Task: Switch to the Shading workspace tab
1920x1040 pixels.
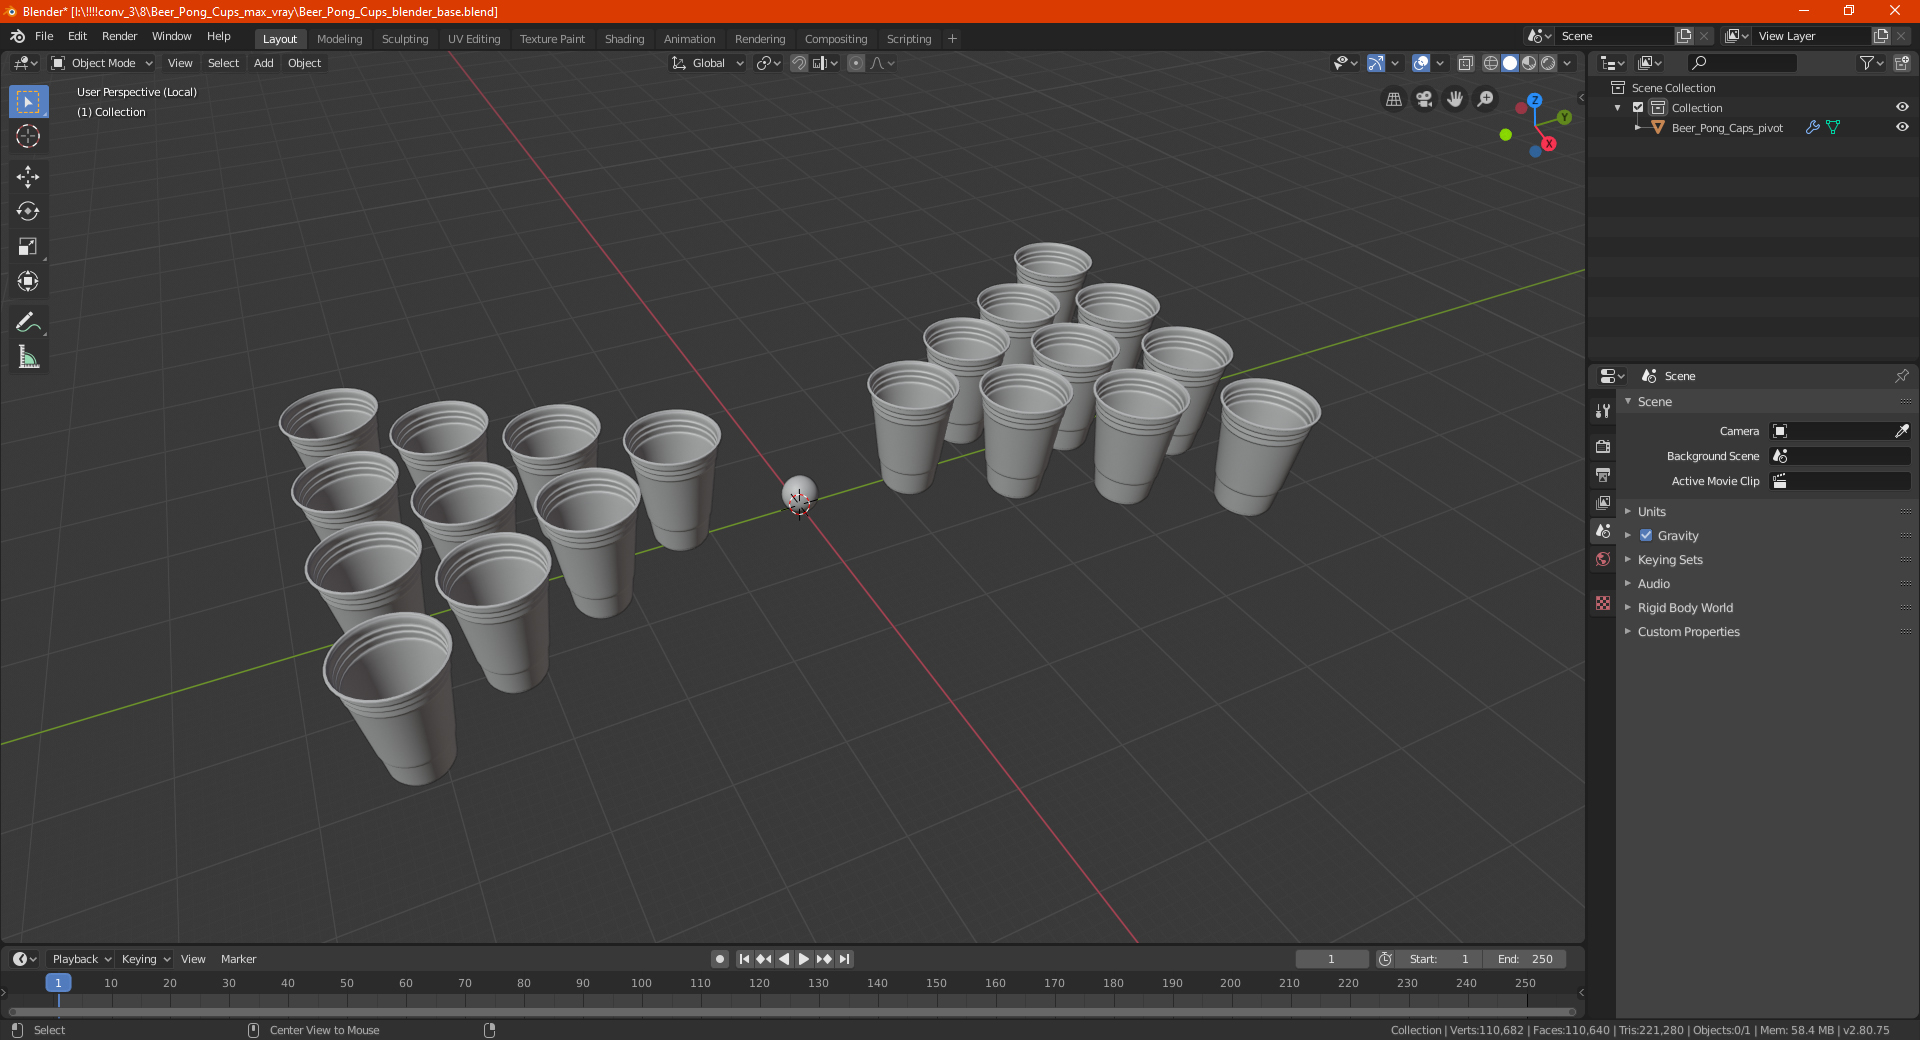Action: click(624, 39)
